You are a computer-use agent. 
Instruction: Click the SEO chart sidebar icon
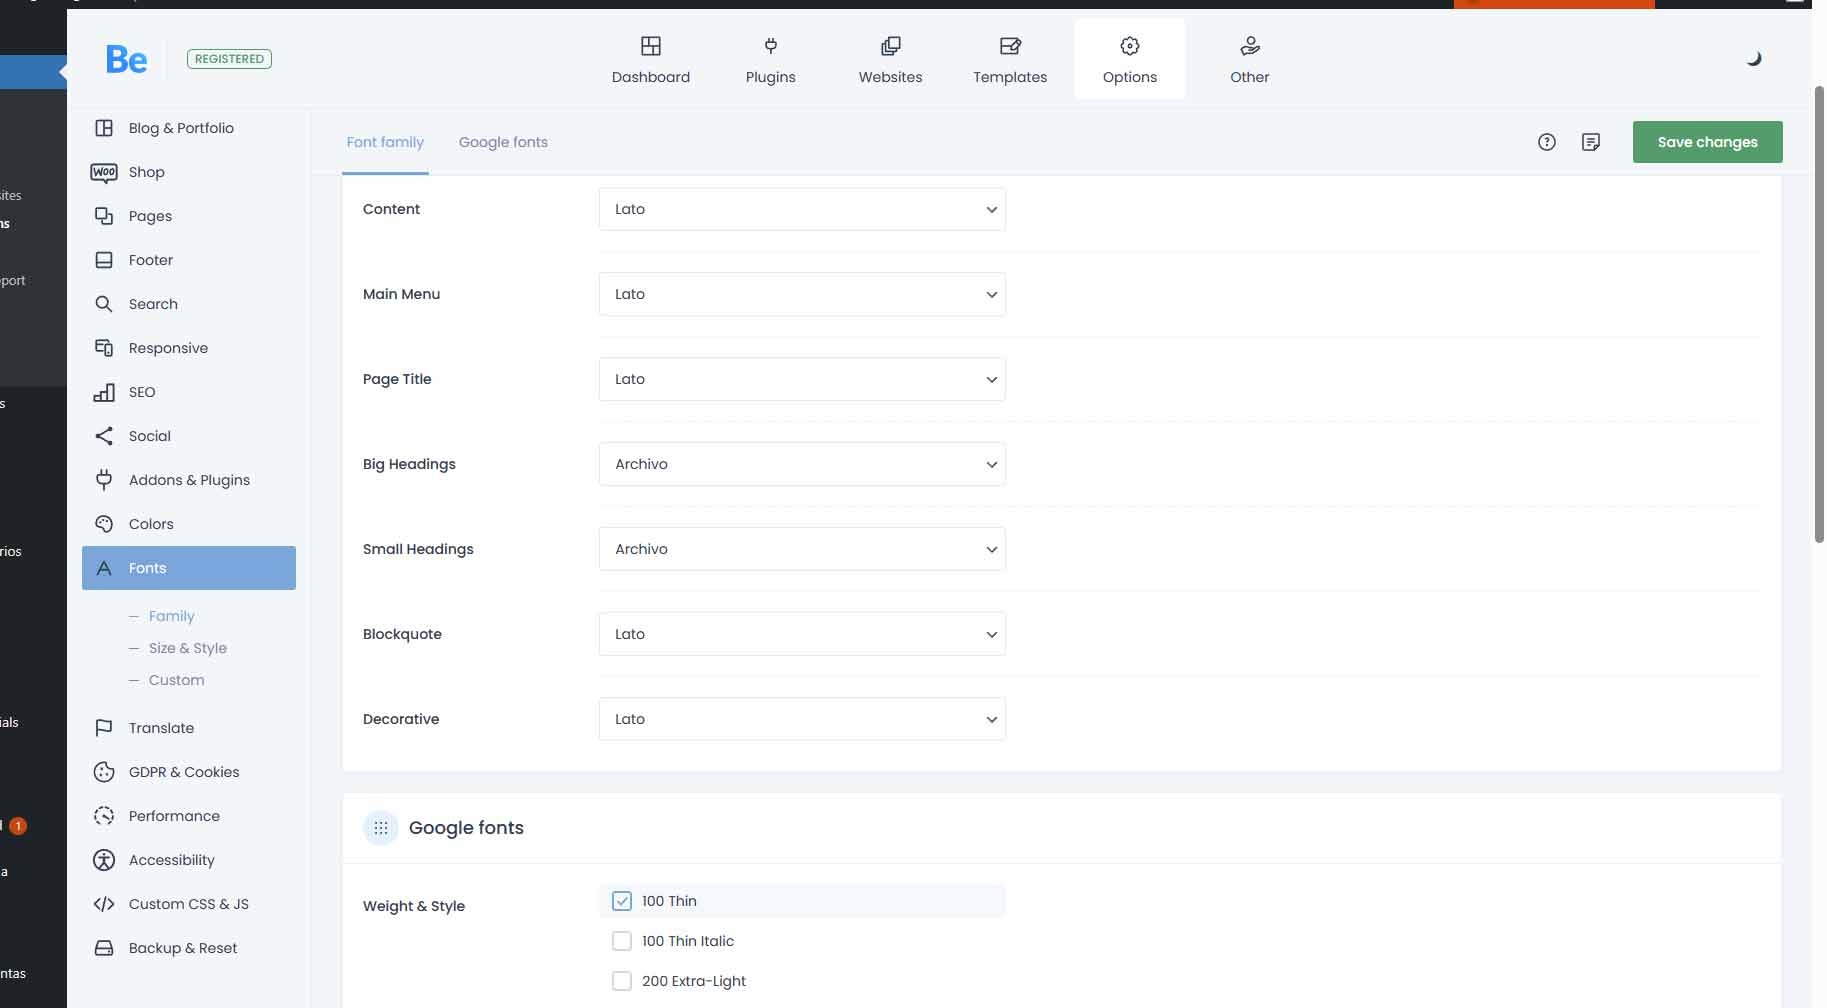click(104, 392)
